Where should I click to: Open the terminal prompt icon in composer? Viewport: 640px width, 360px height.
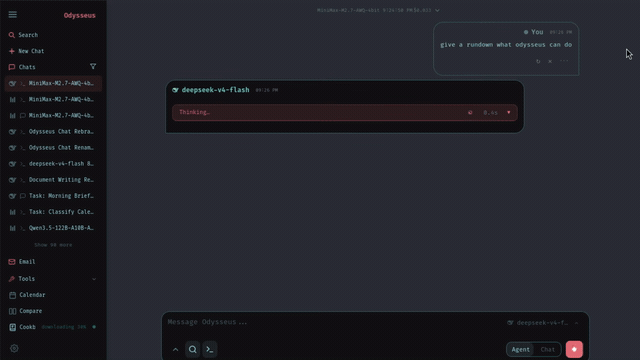210,349
